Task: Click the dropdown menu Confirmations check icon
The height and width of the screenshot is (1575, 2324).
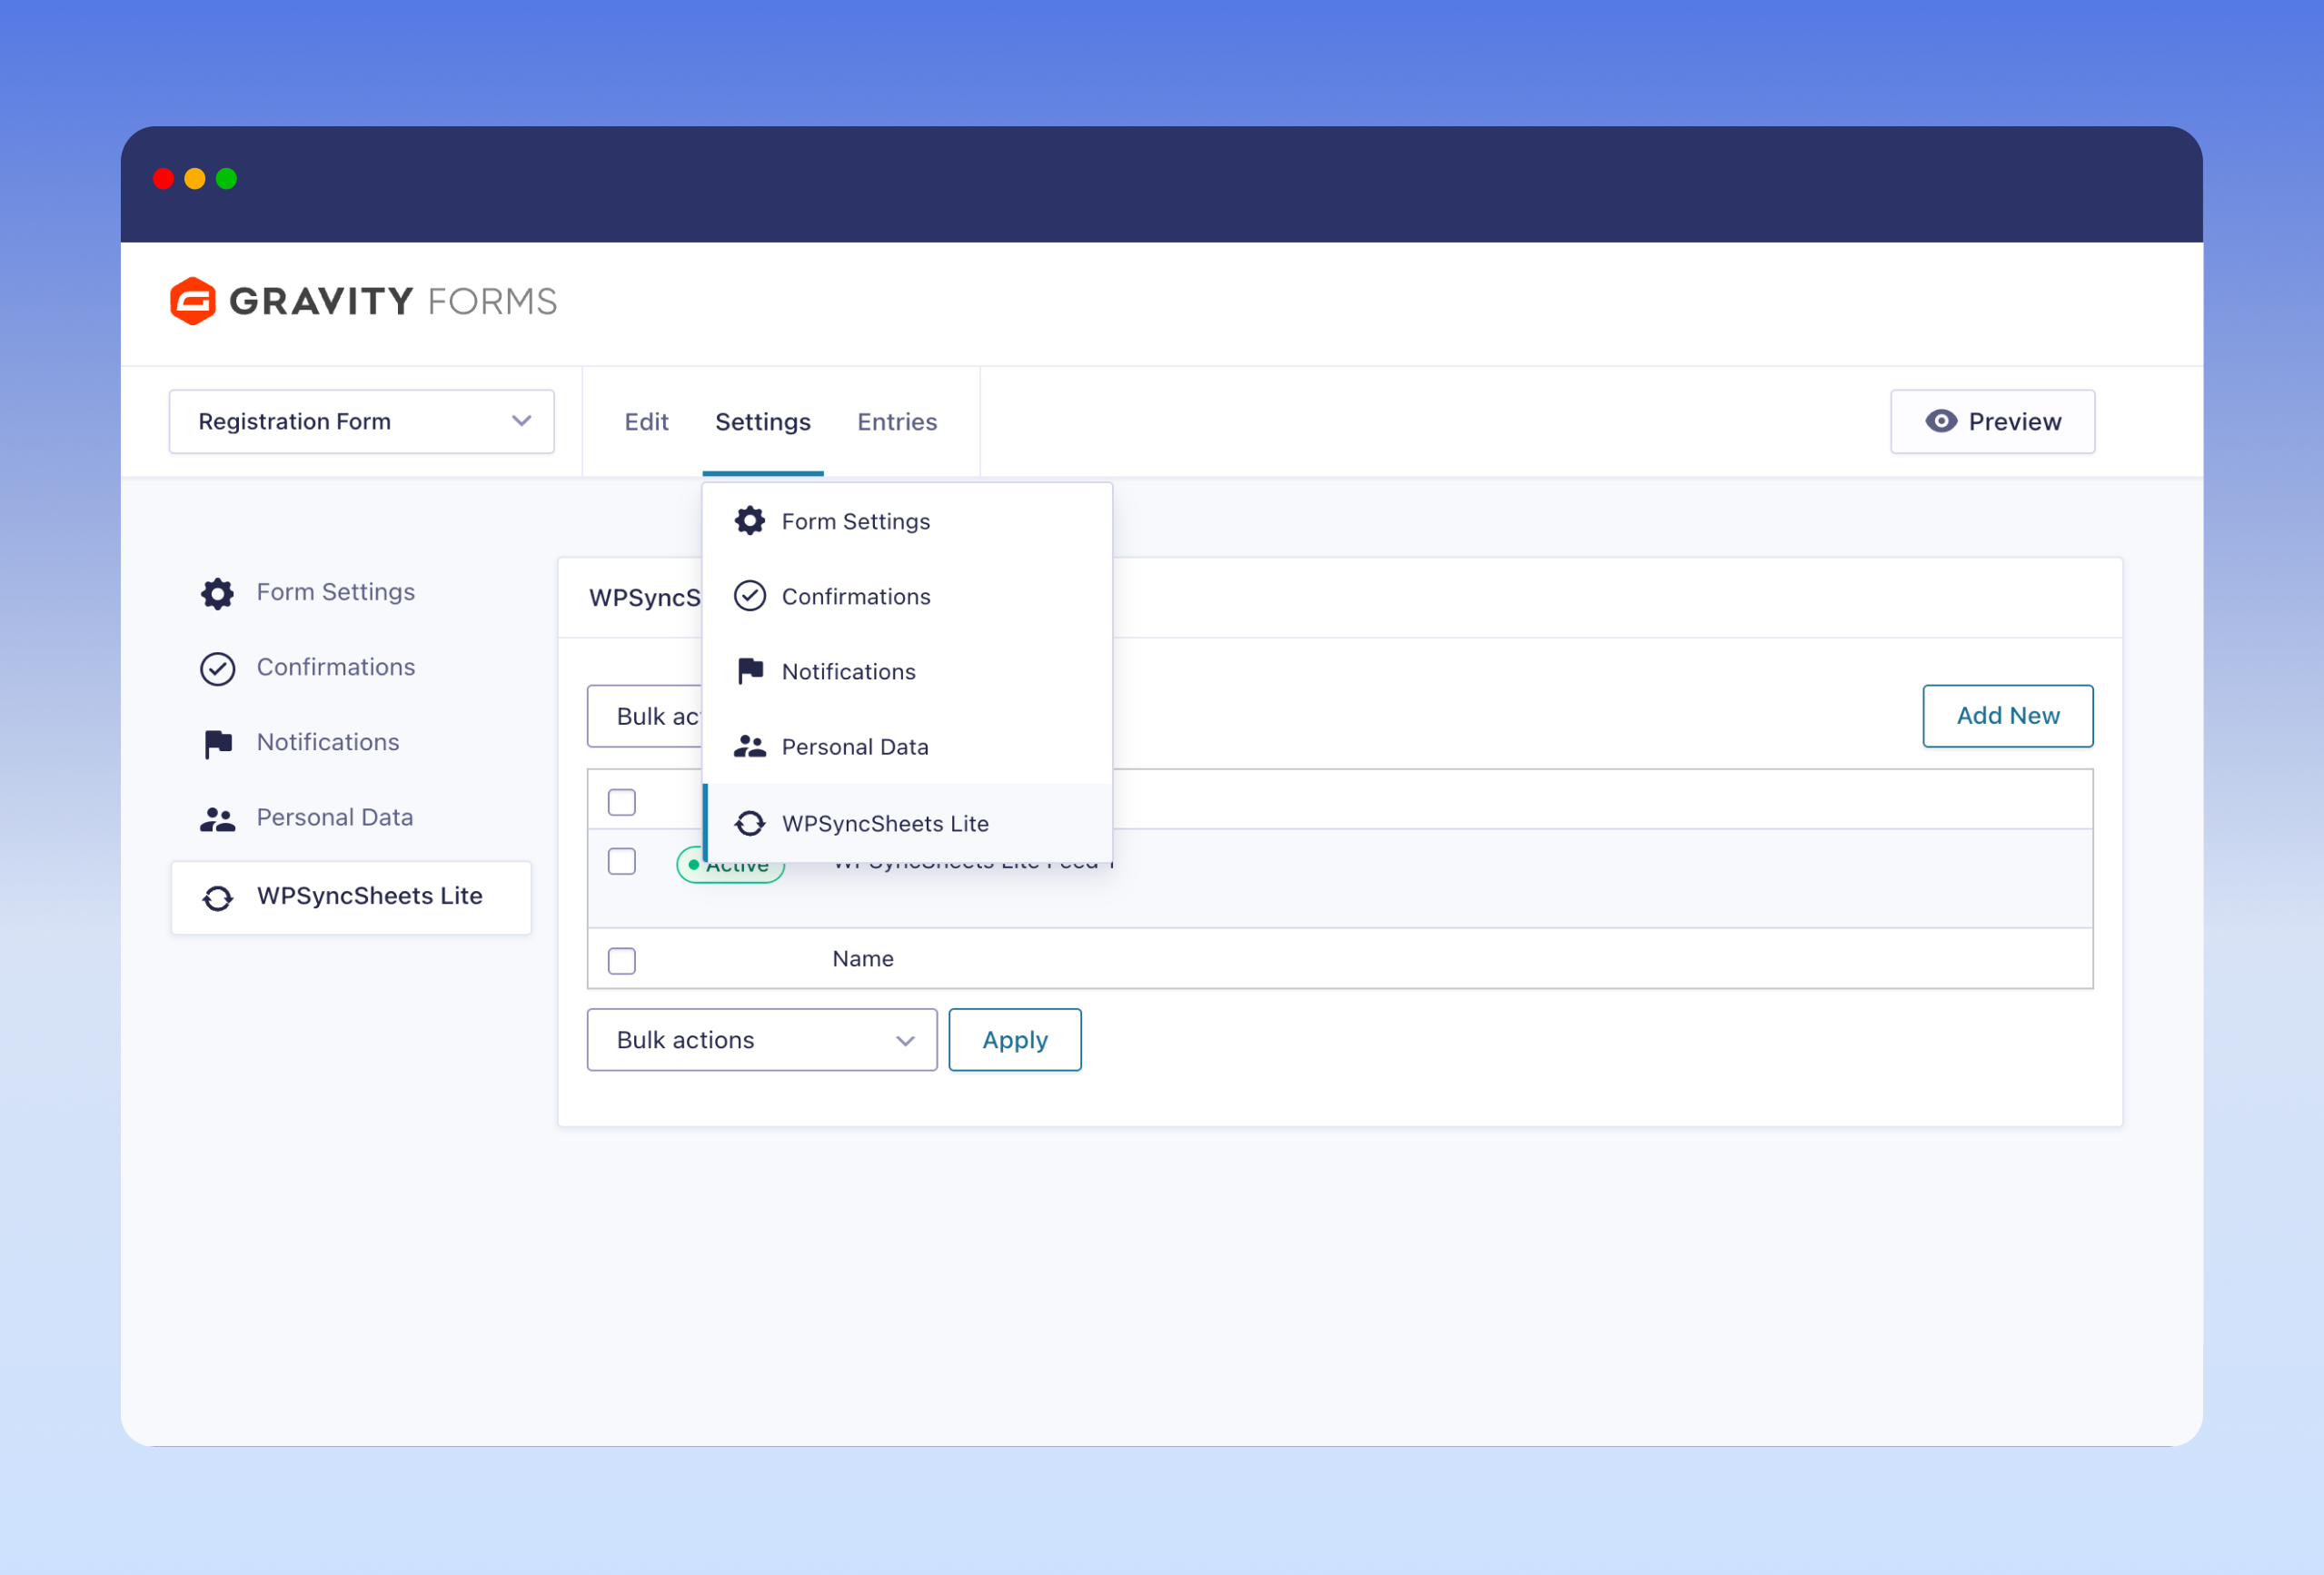Action: pyautogui.click(x=750, y=596)
